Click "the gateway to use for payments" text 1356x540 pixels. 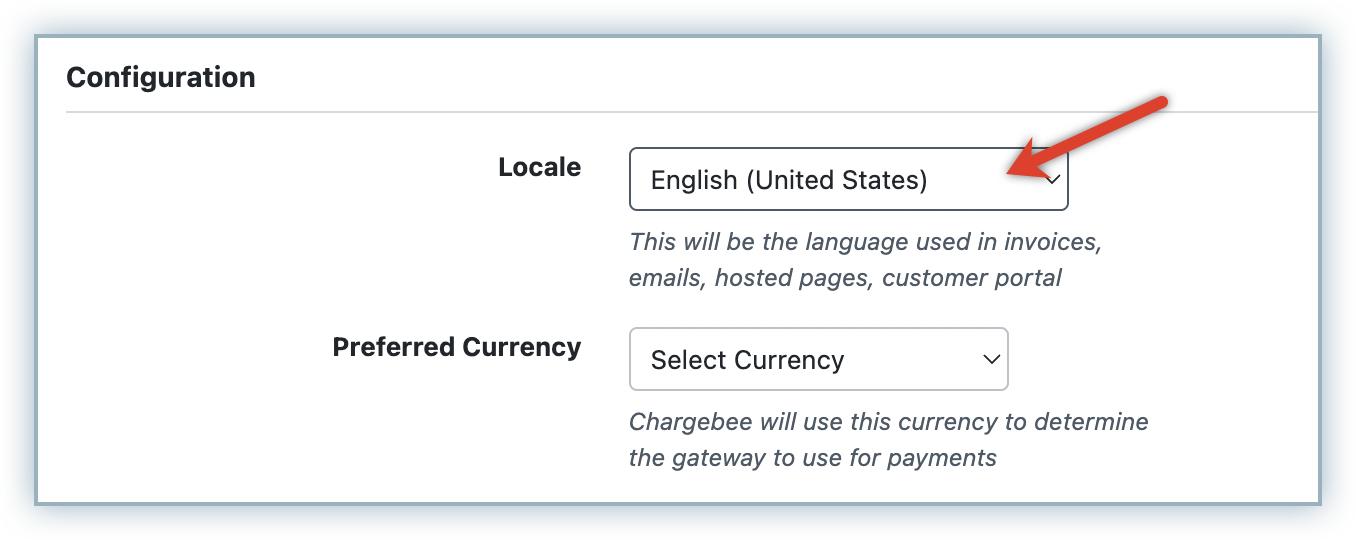point(812,458)
